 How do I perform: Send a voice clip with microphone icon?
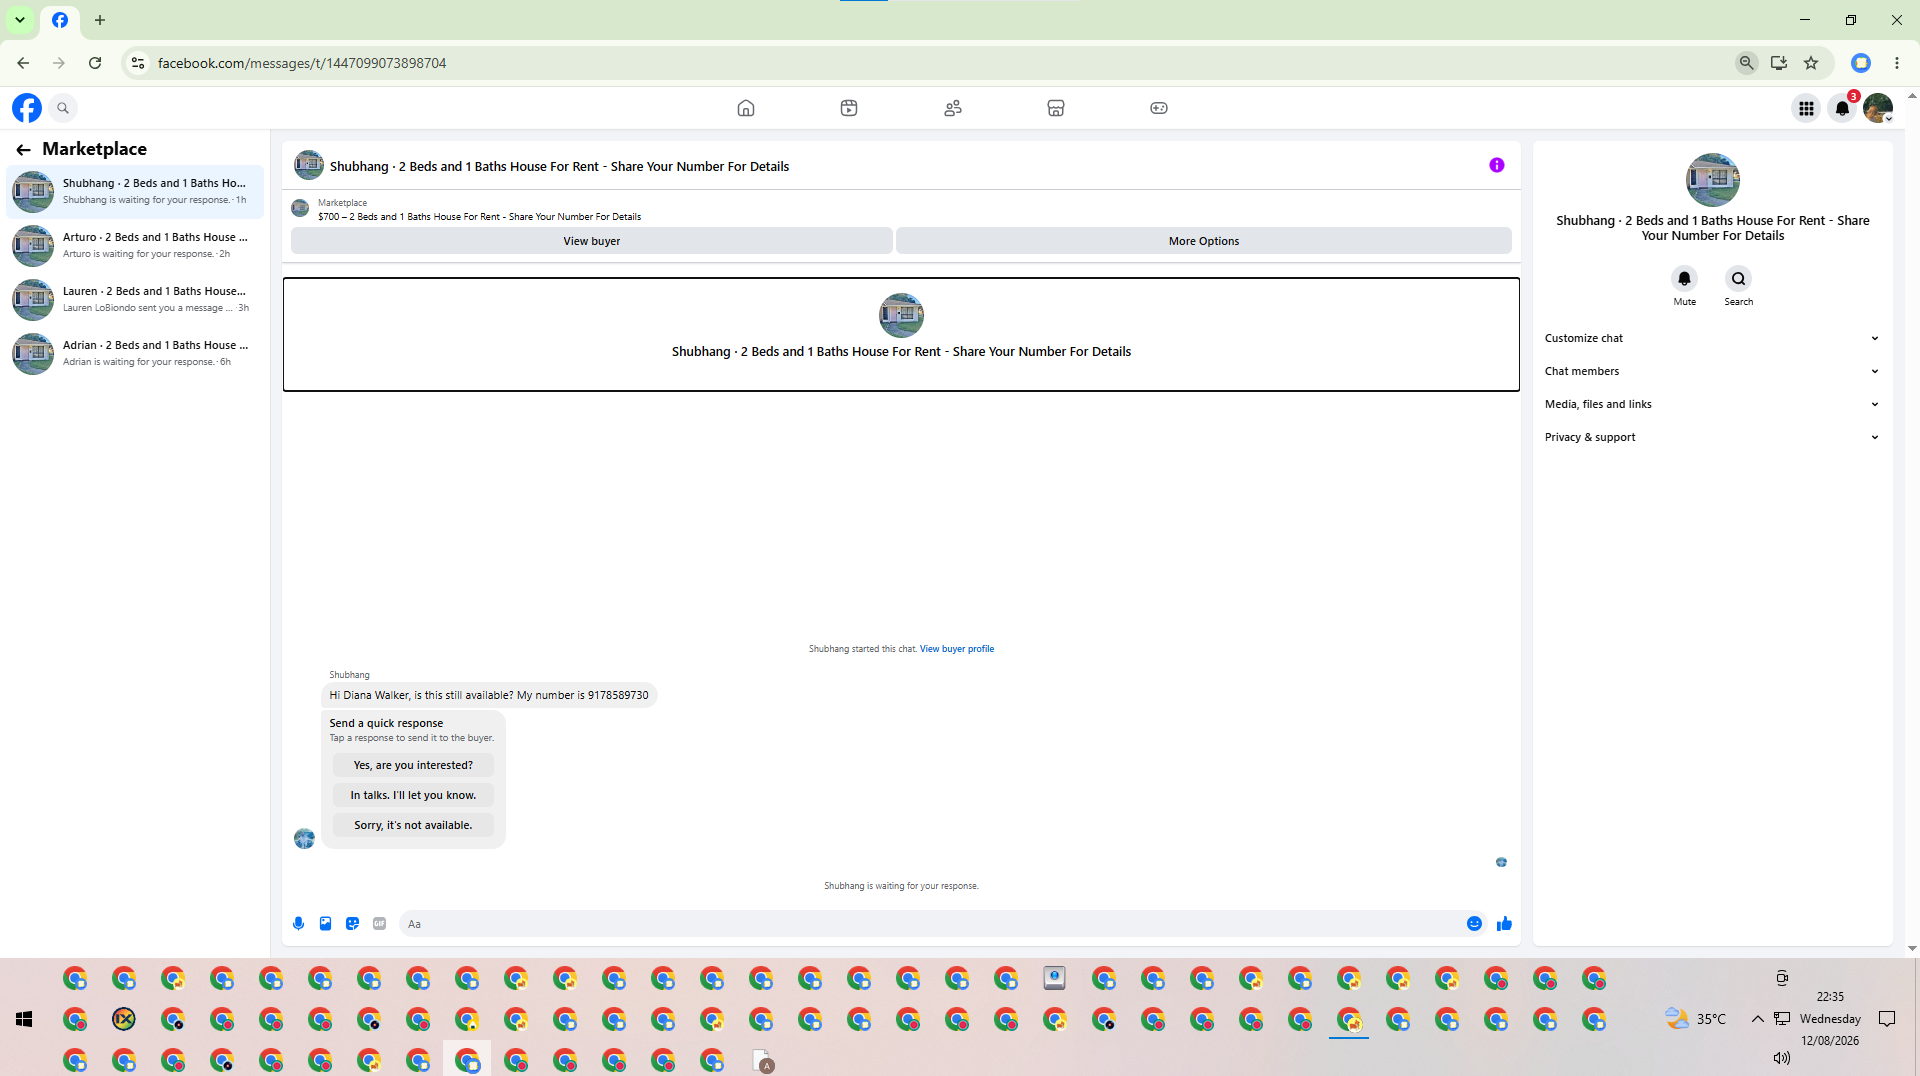pyautogui.click(x=298, y=924)
